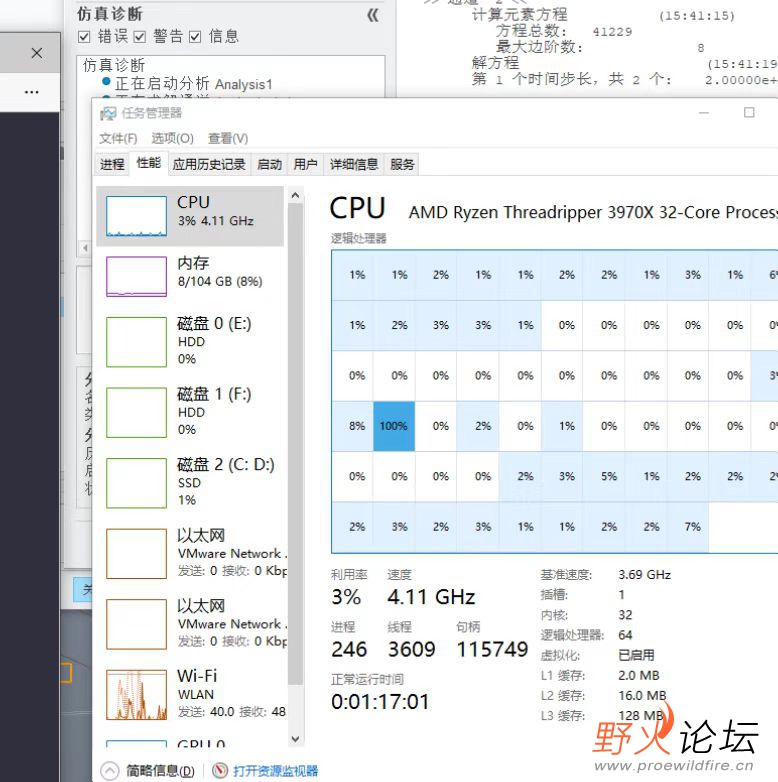Screen dimensions: 778x782
Task: Click the 8% logical processor cell
Action: click(353, 426)
